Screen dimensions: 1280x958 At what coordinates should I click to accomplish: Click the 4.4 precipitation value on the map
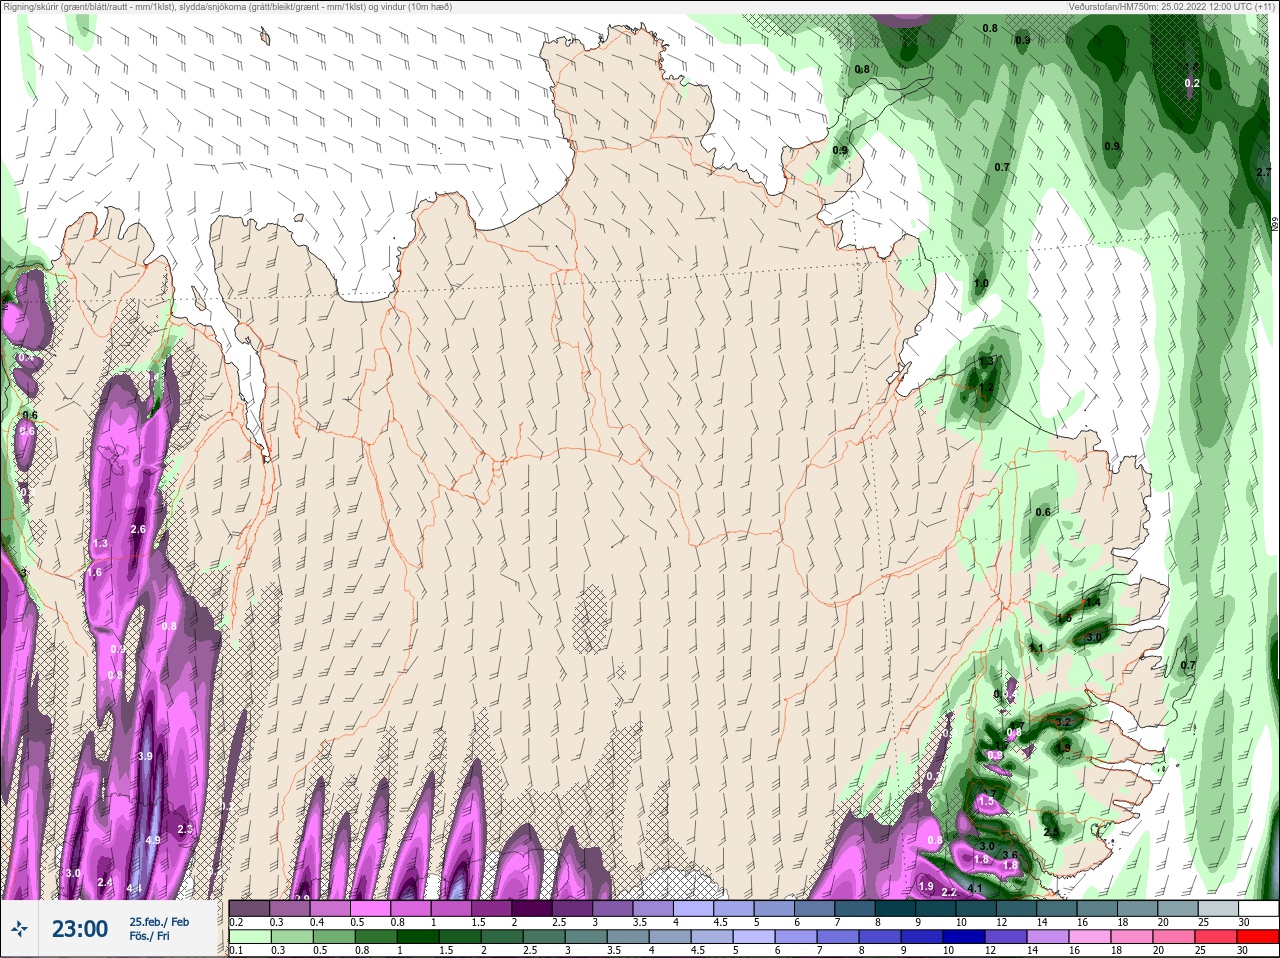coord(133,888)
